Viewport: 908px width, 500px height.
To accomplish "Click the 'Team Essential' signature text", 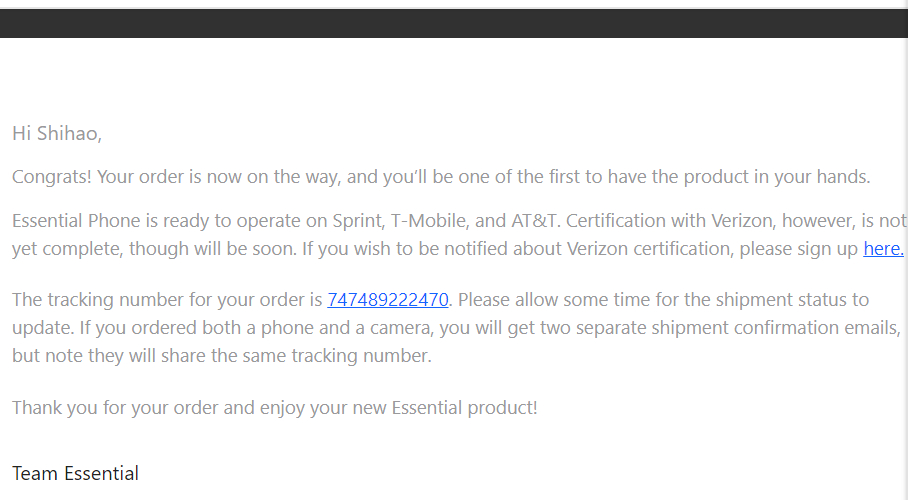I will (x=75, y=473).
